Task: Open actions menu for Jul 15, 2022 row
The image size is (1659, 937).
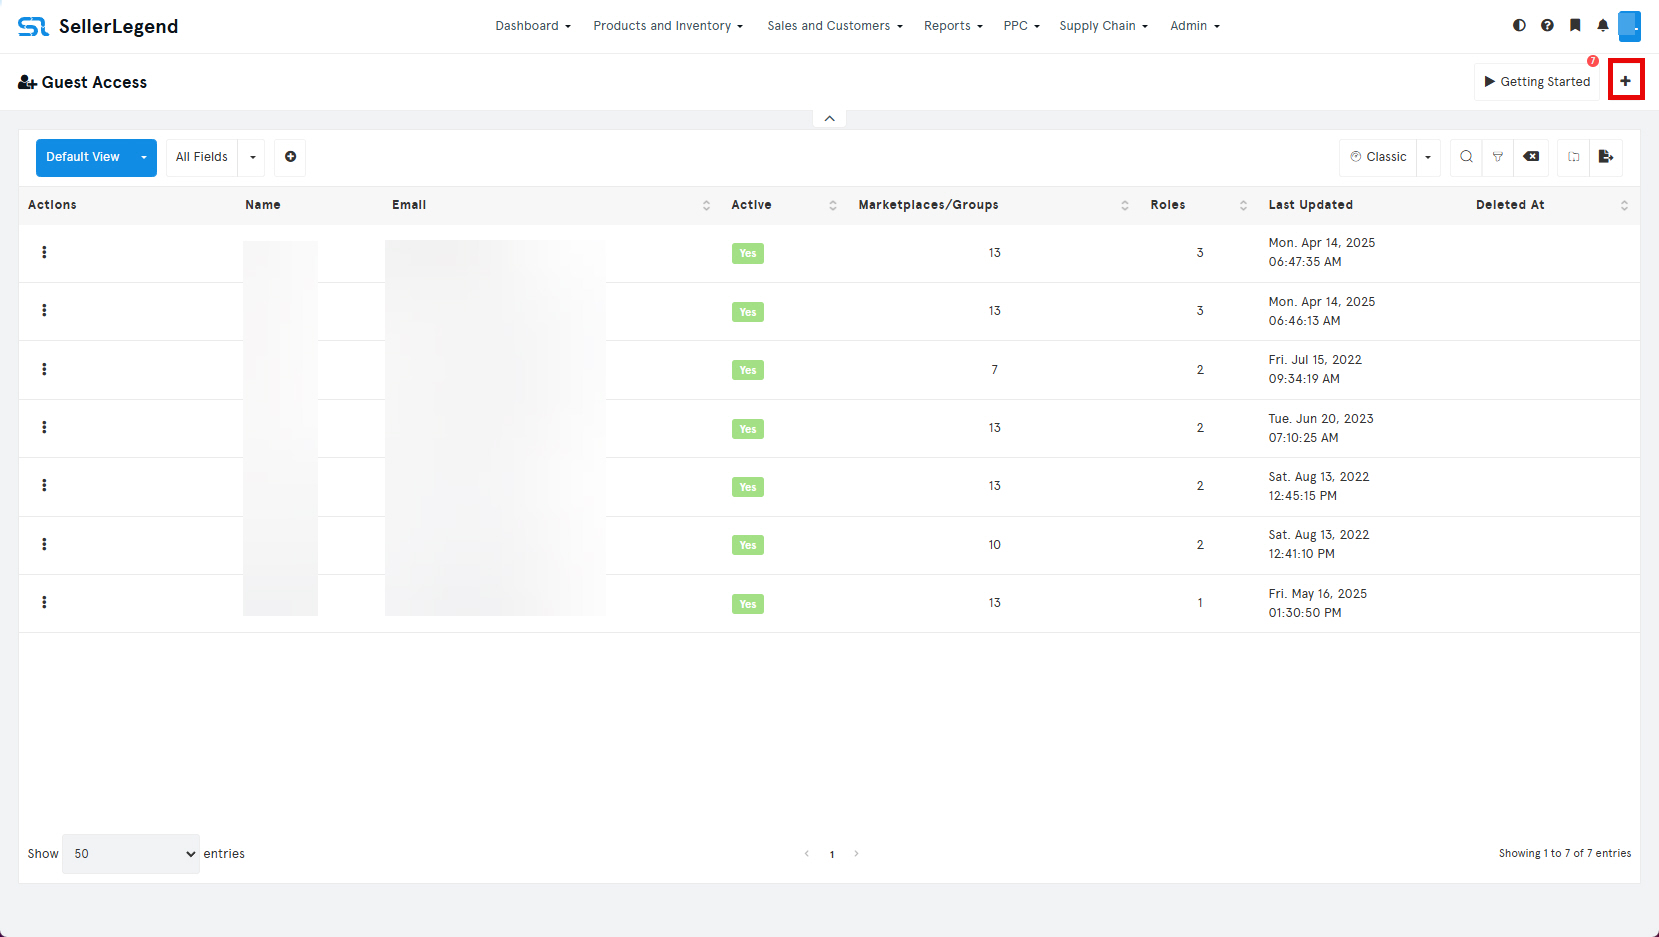Action: tap(44, 369)
